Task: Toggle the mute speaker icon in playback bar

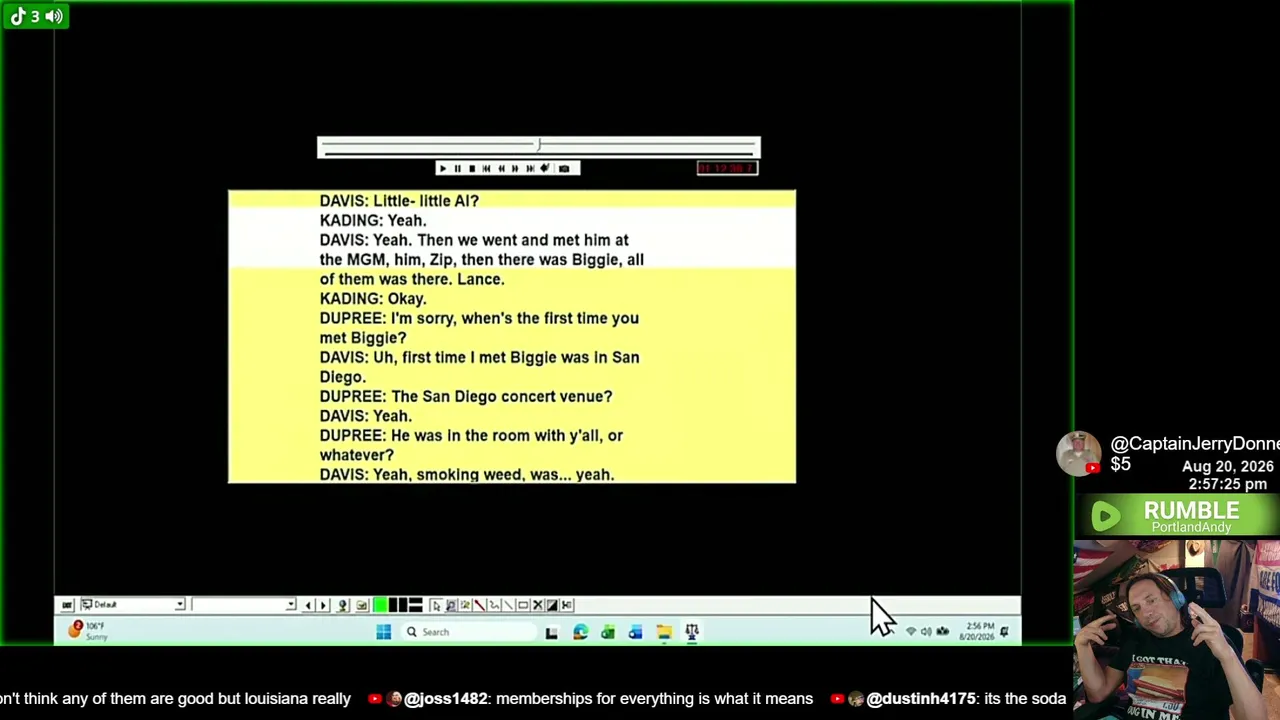Action: [x=545, y=168]
